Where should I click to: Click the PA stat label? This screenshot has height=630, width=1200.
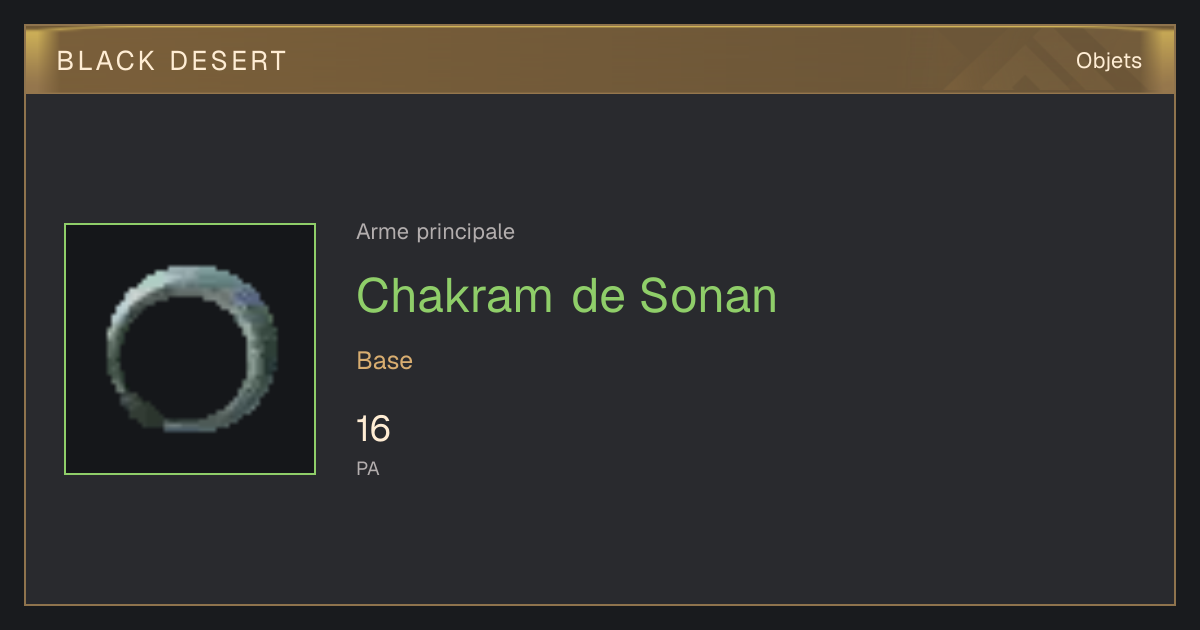point(368,468)
